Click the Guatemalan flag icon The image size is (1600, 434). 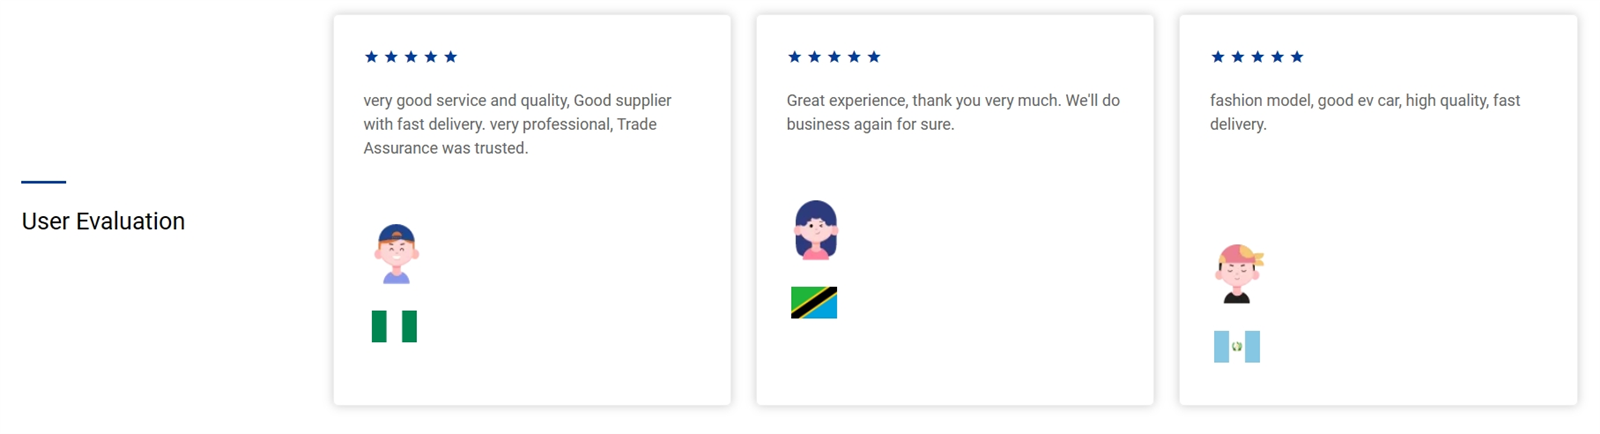pyautogui.click(x=1237, y=347)
